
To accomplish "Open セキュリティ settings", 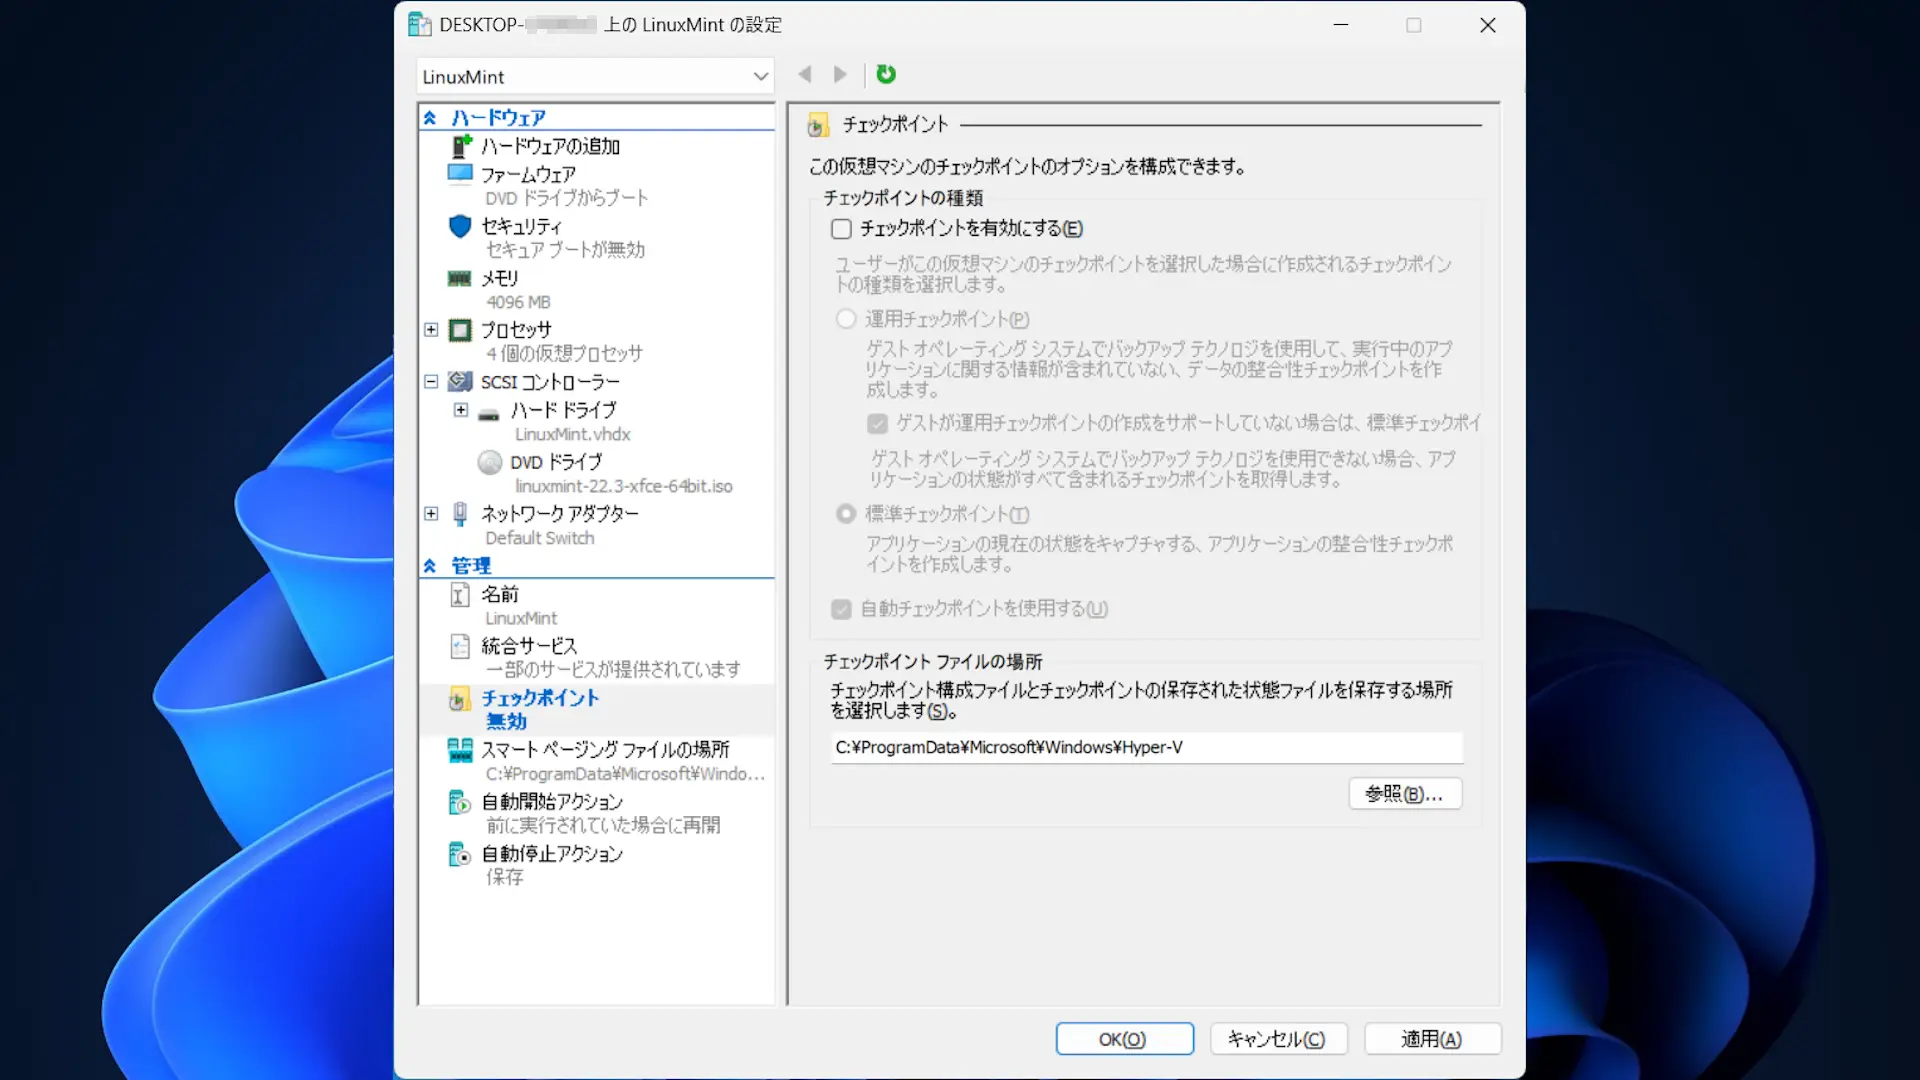I will pos(522,226).
